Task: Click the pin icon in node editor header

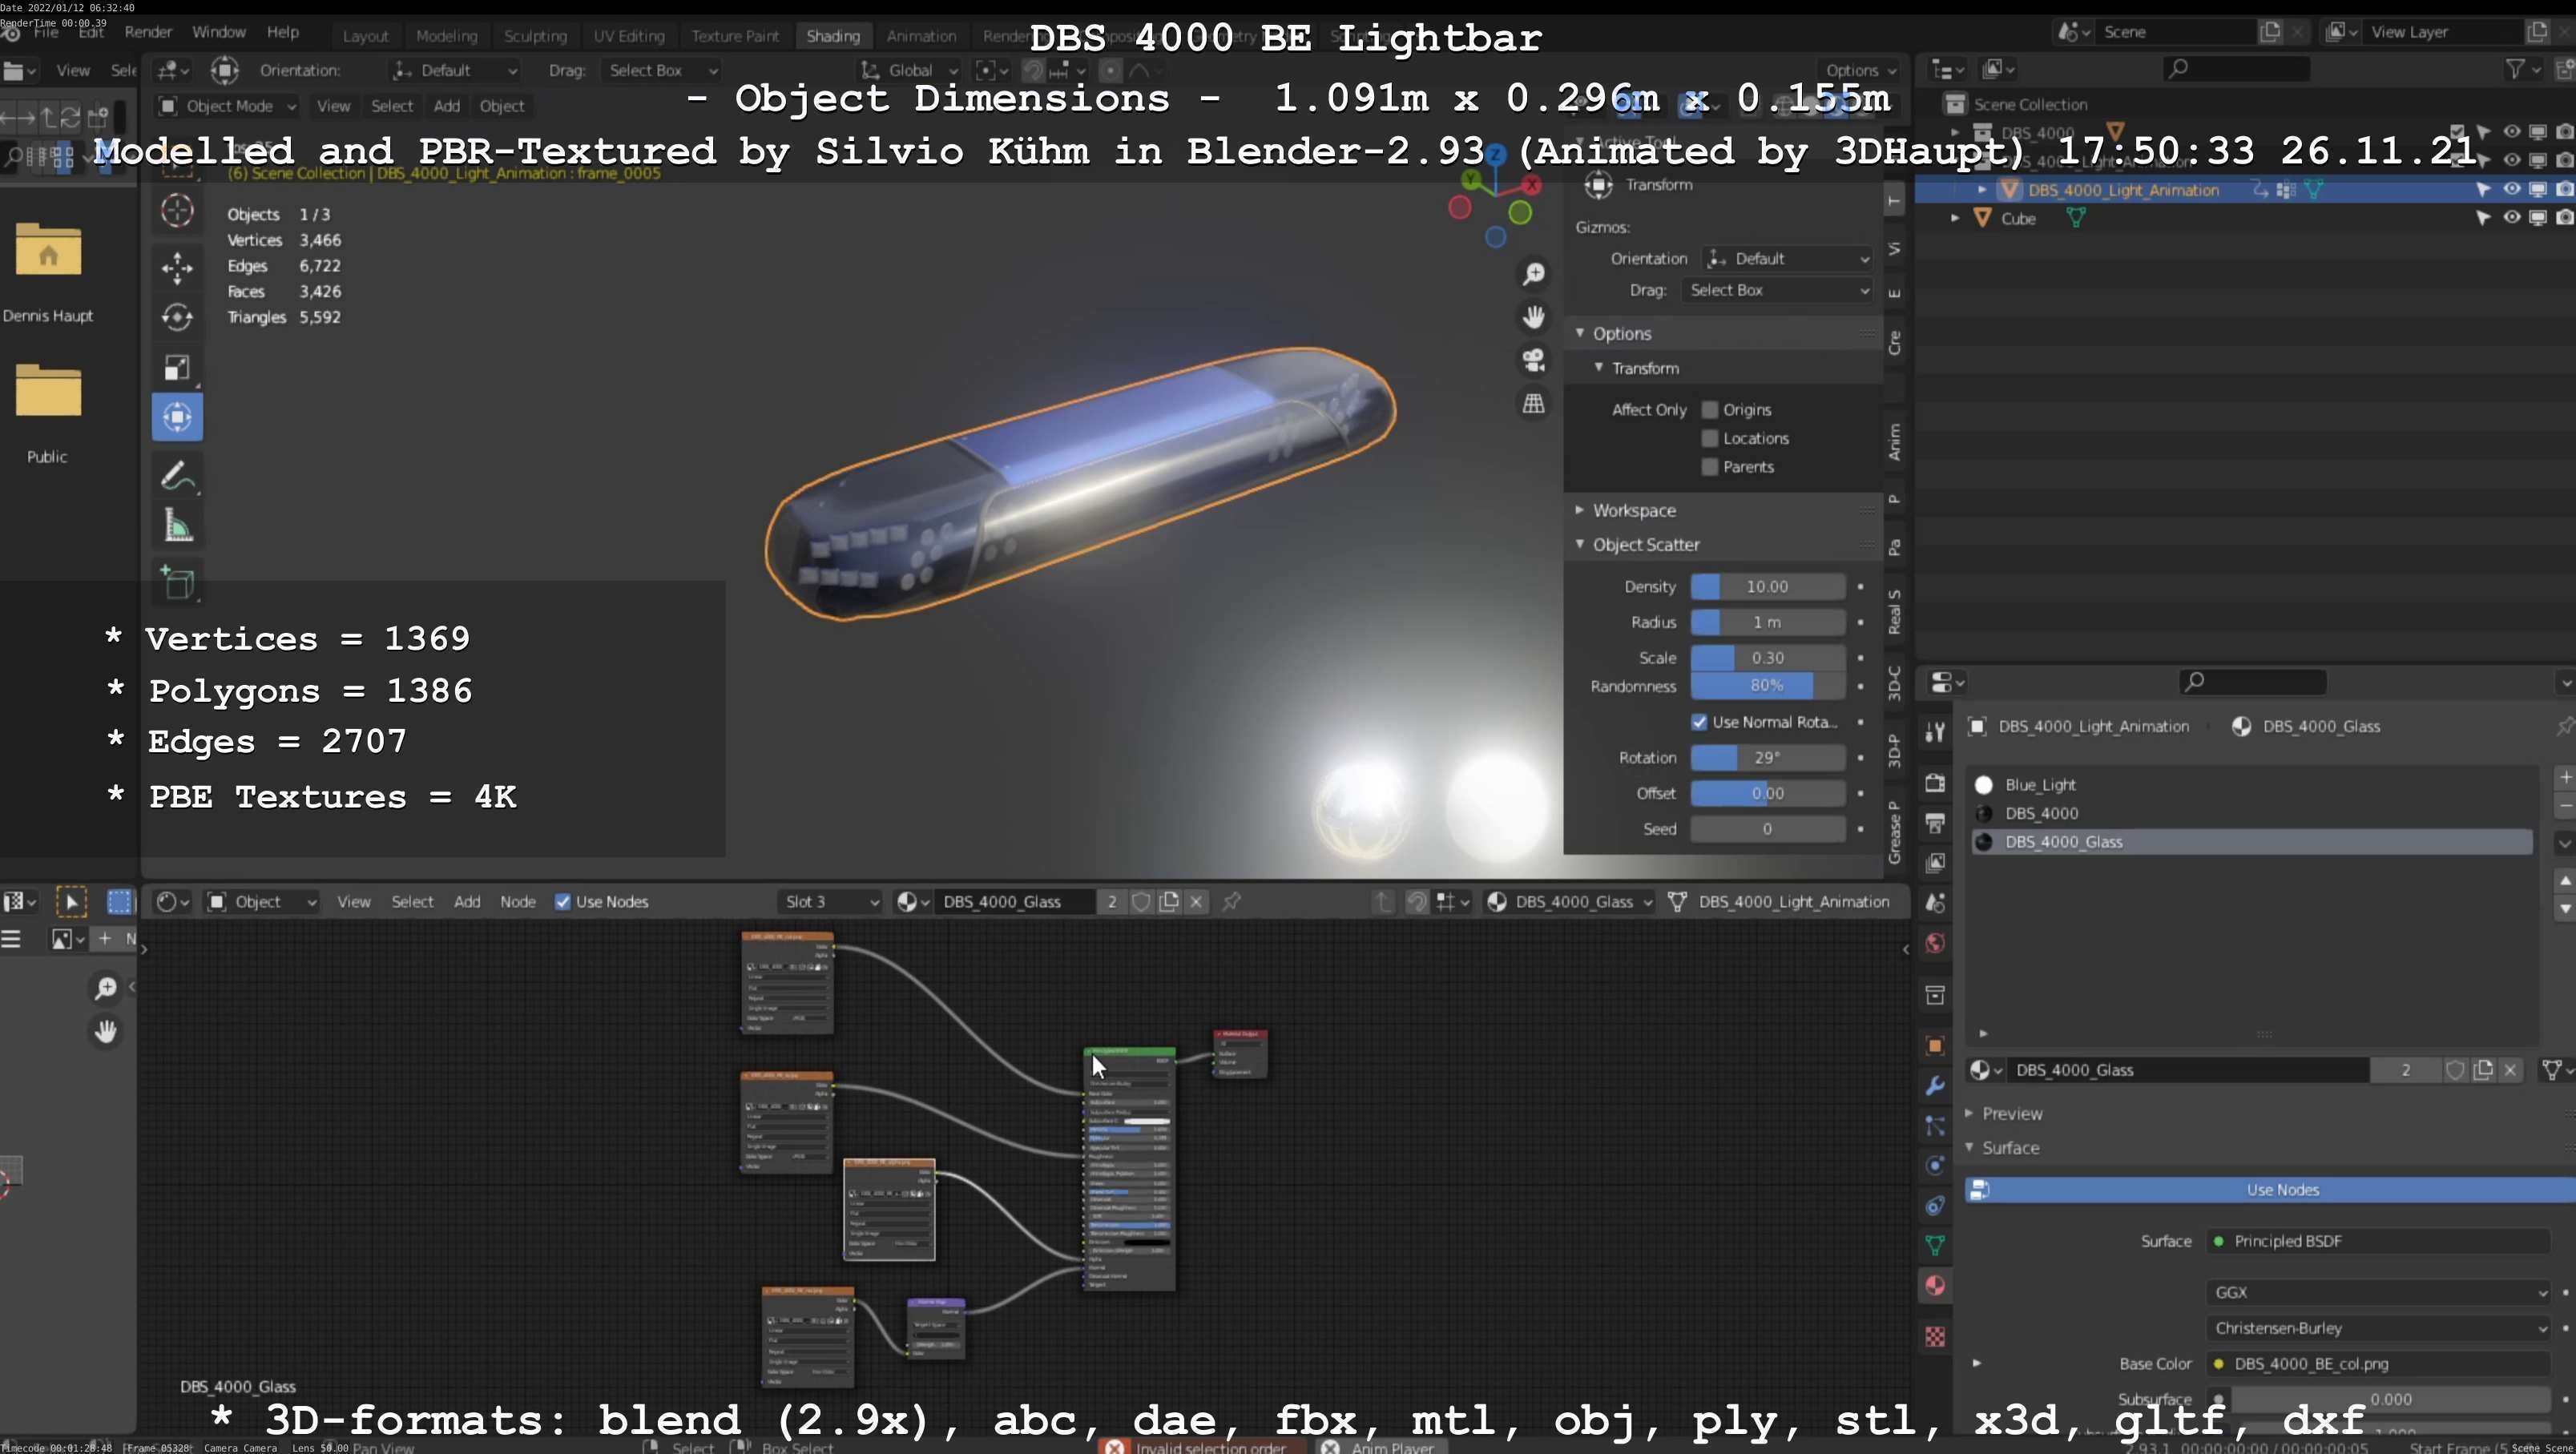Action: click(x=1231, y=902)
